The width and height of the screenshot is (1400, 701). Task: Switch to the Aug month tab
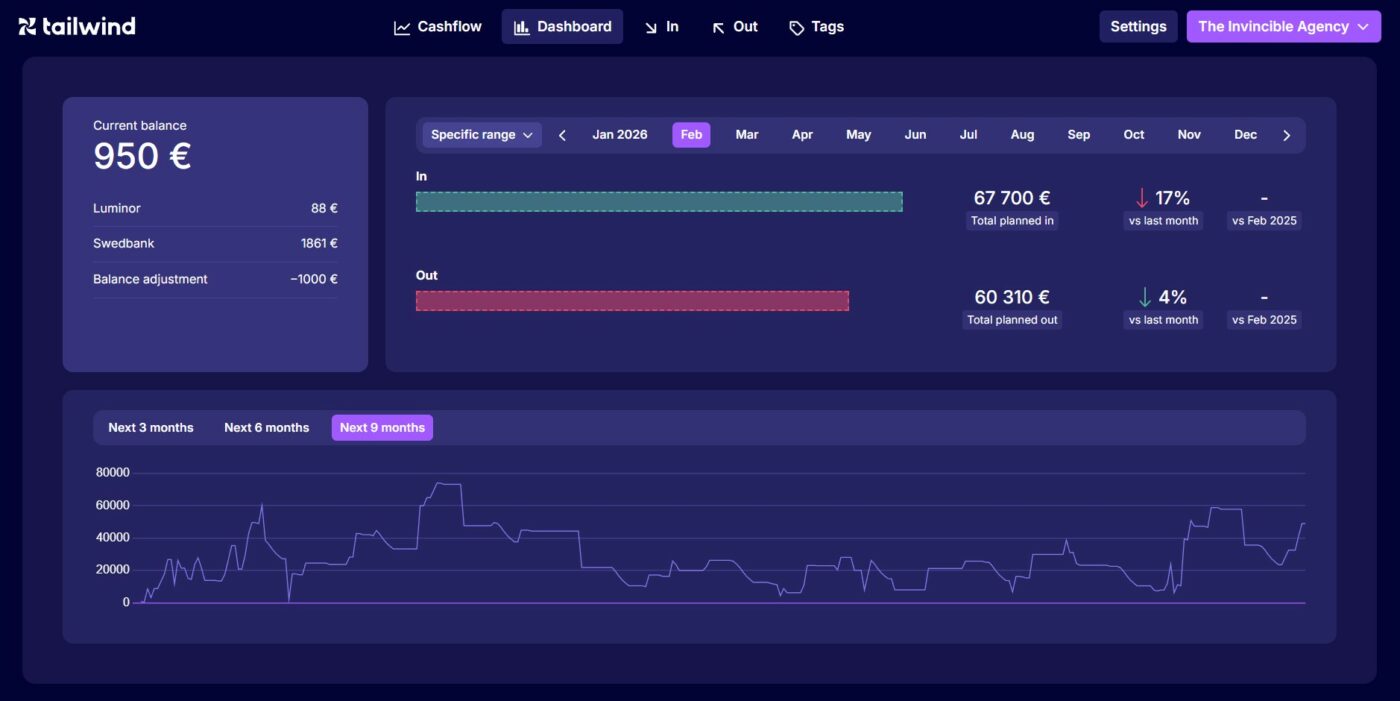pyautogui.click(x=1022, y=135)
